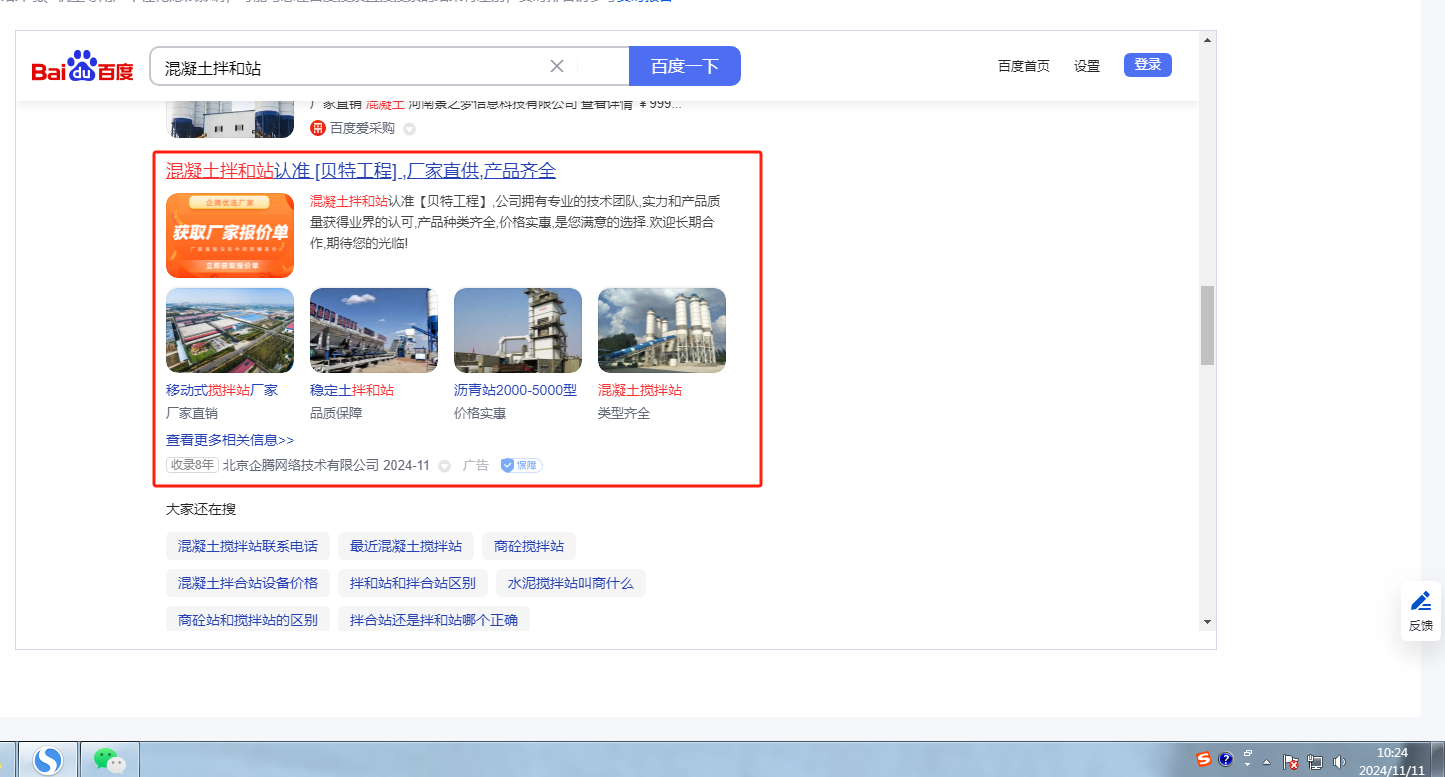1445x777 pixels.
Task: Select related search 水泥搅拌站叫商什么
Action: 571,583
